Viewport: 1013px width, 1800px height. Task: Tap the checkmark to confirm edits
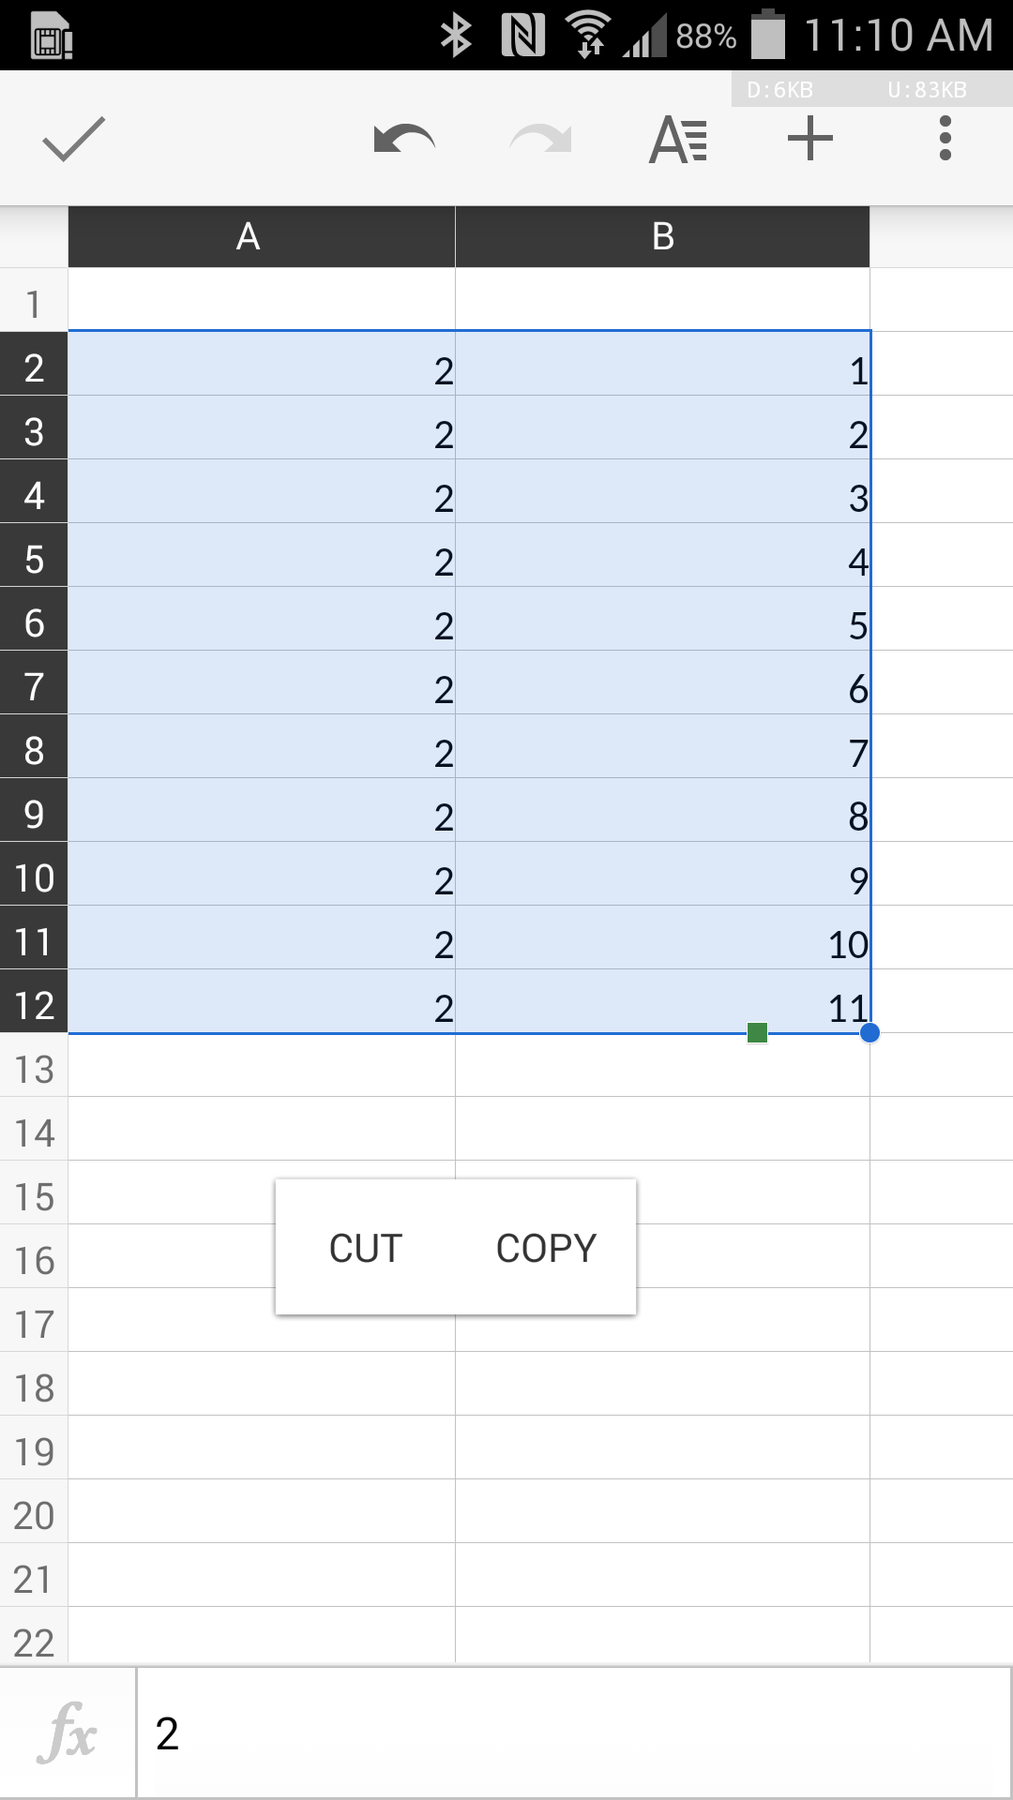pyautogui.click(x=73, y=140)
